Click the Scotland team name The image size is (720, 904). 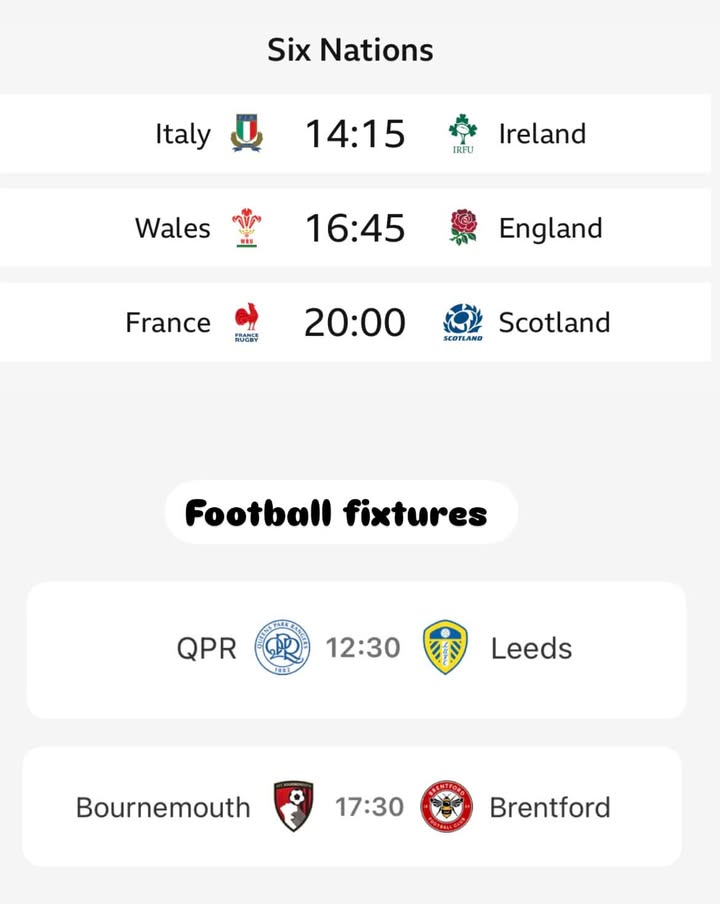tap(555, 322)
